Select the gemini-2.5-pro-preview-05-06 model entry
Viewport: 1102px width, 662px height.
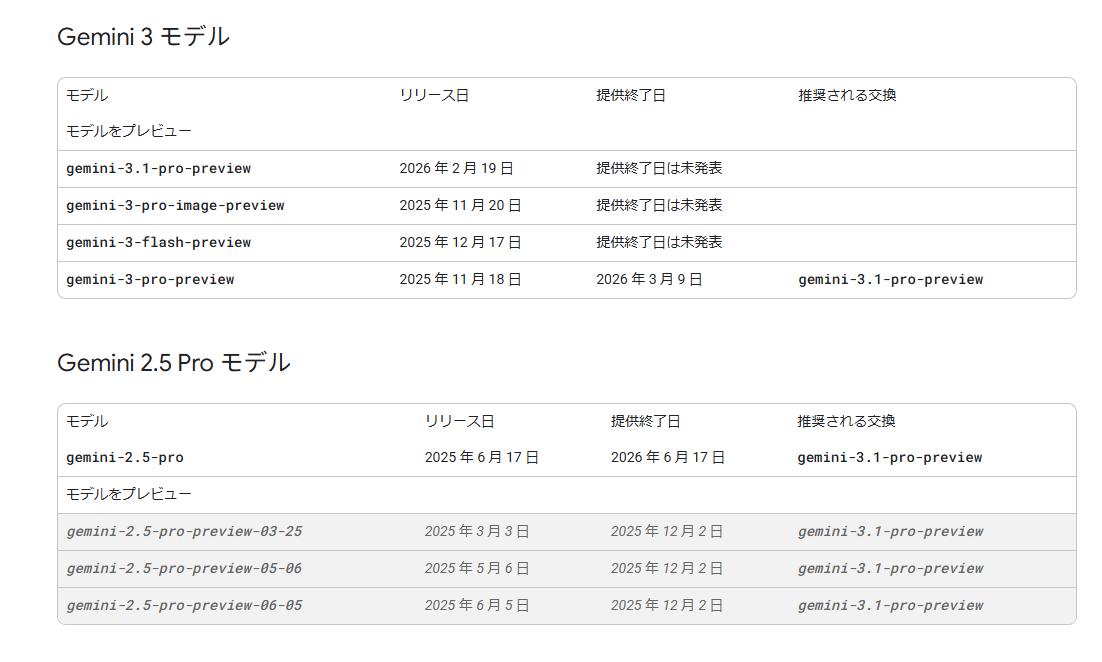[184, 568]
